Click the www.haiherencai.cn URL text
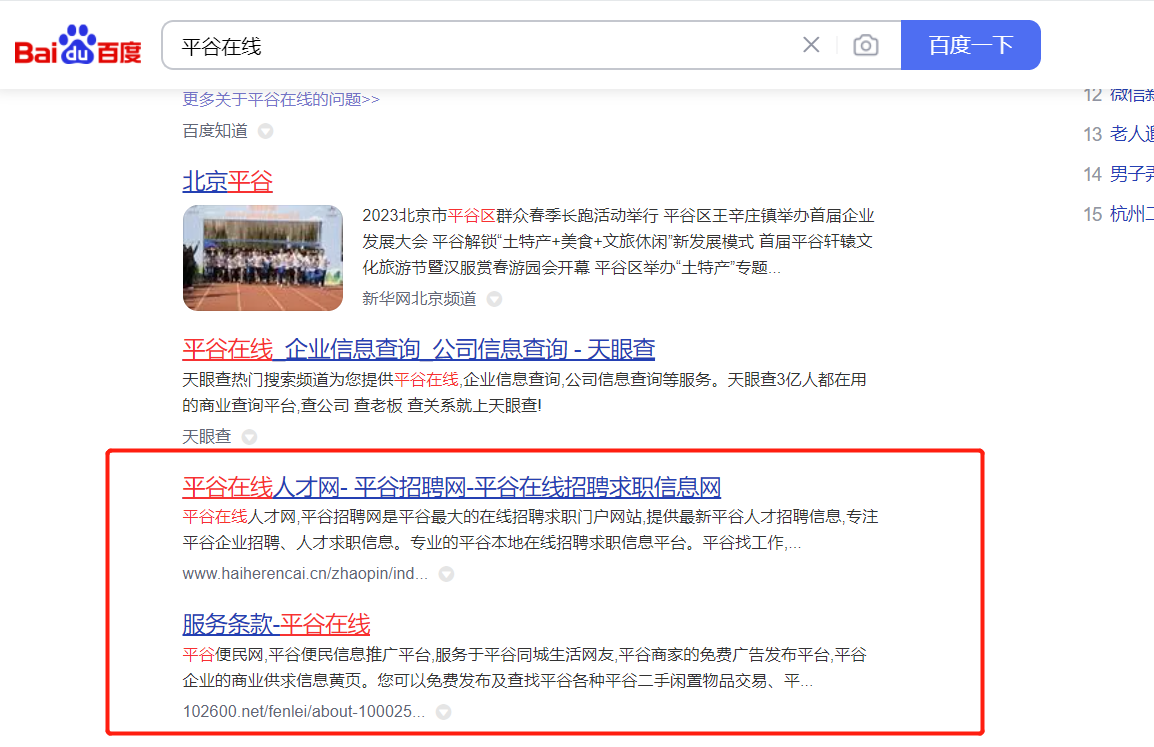Viewport: 1154px width, 747px height. (x=305, y=574)
